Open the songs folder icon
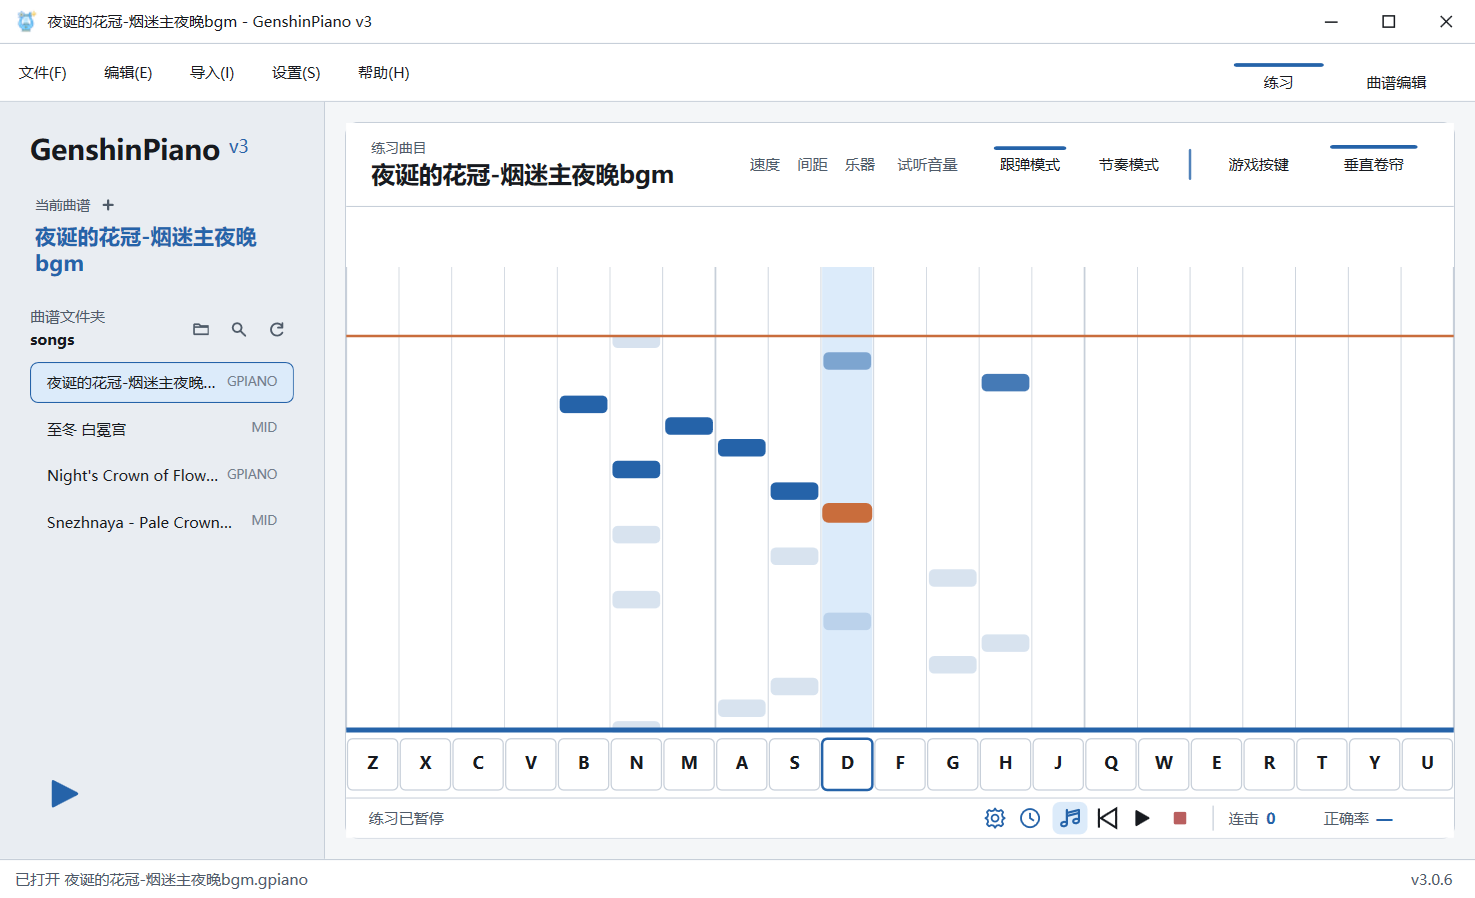This screenshot has width=1475, height=898. (x=201, y=329)
